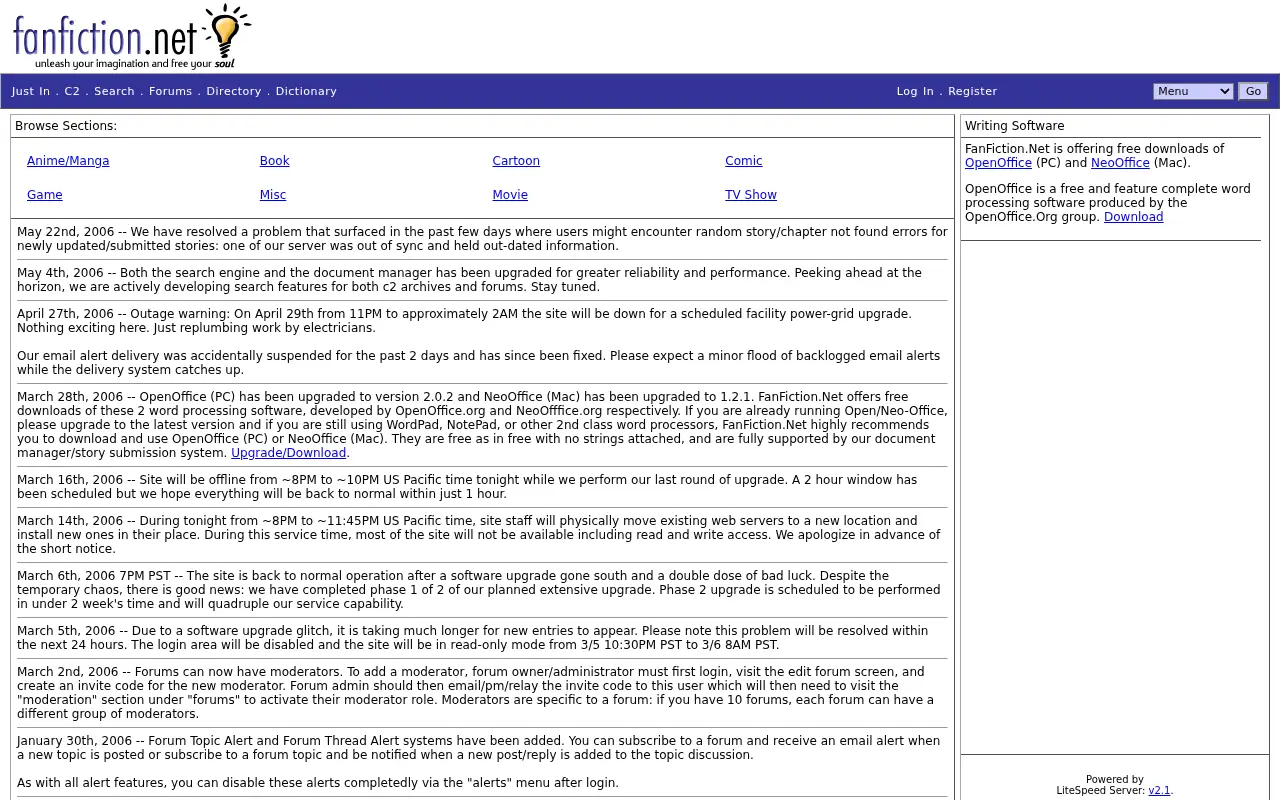Browse the Anime/Manga section
This screenshot has width=1280, height=800.
(68, 161)
